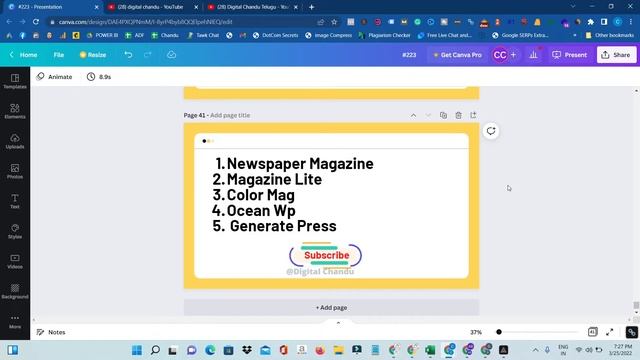Expand the page thumbnails strip chevron
The image size is (640, 360).
coord(338,323)
